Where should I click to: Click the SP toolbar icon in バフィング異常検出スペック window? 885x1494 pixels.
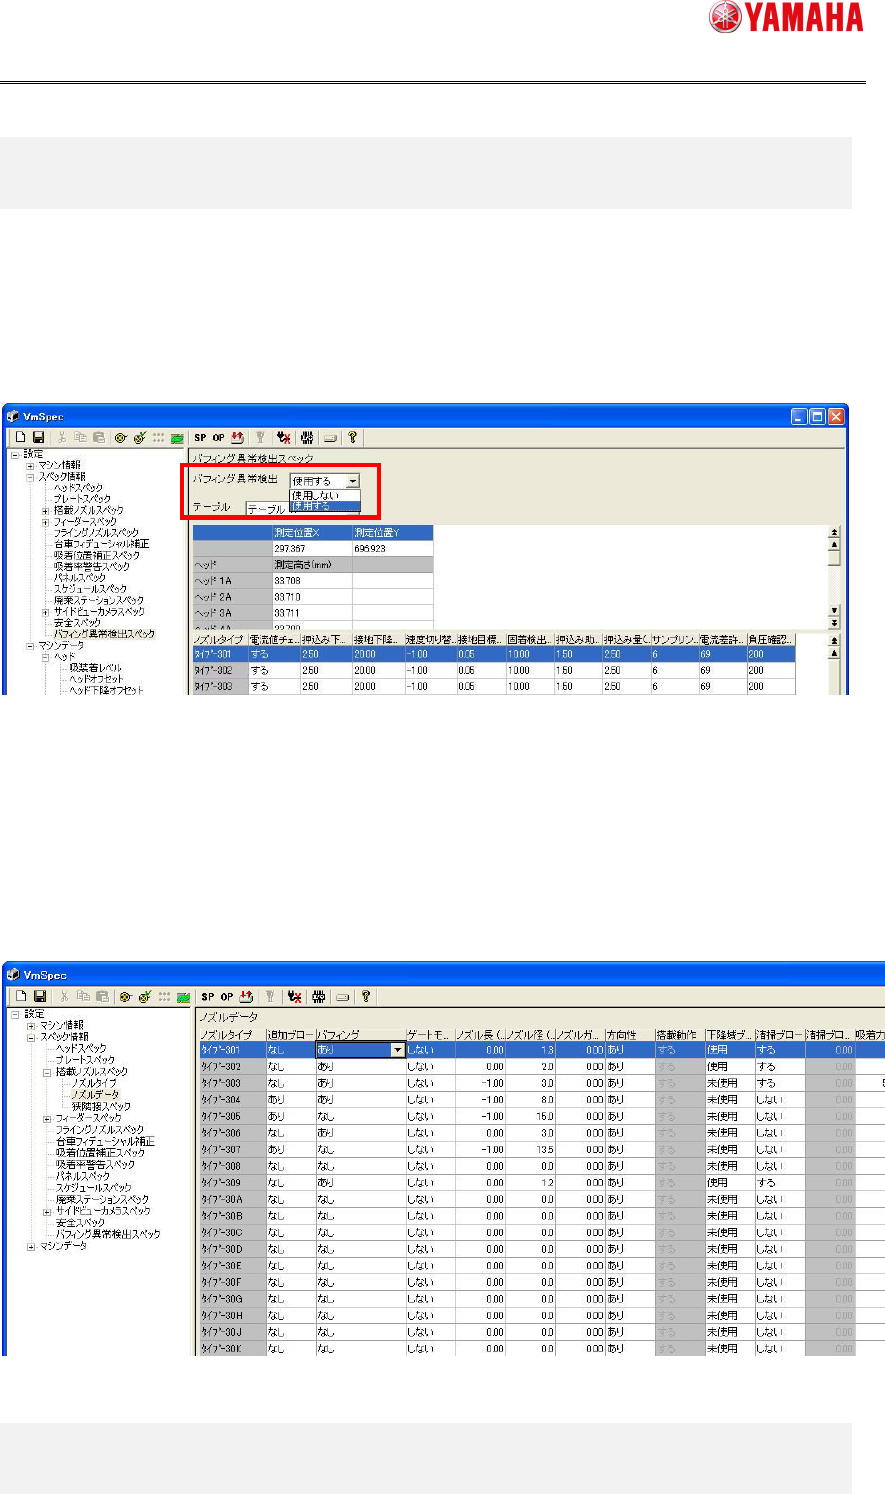pyautogui.click(x=200, y=438)
